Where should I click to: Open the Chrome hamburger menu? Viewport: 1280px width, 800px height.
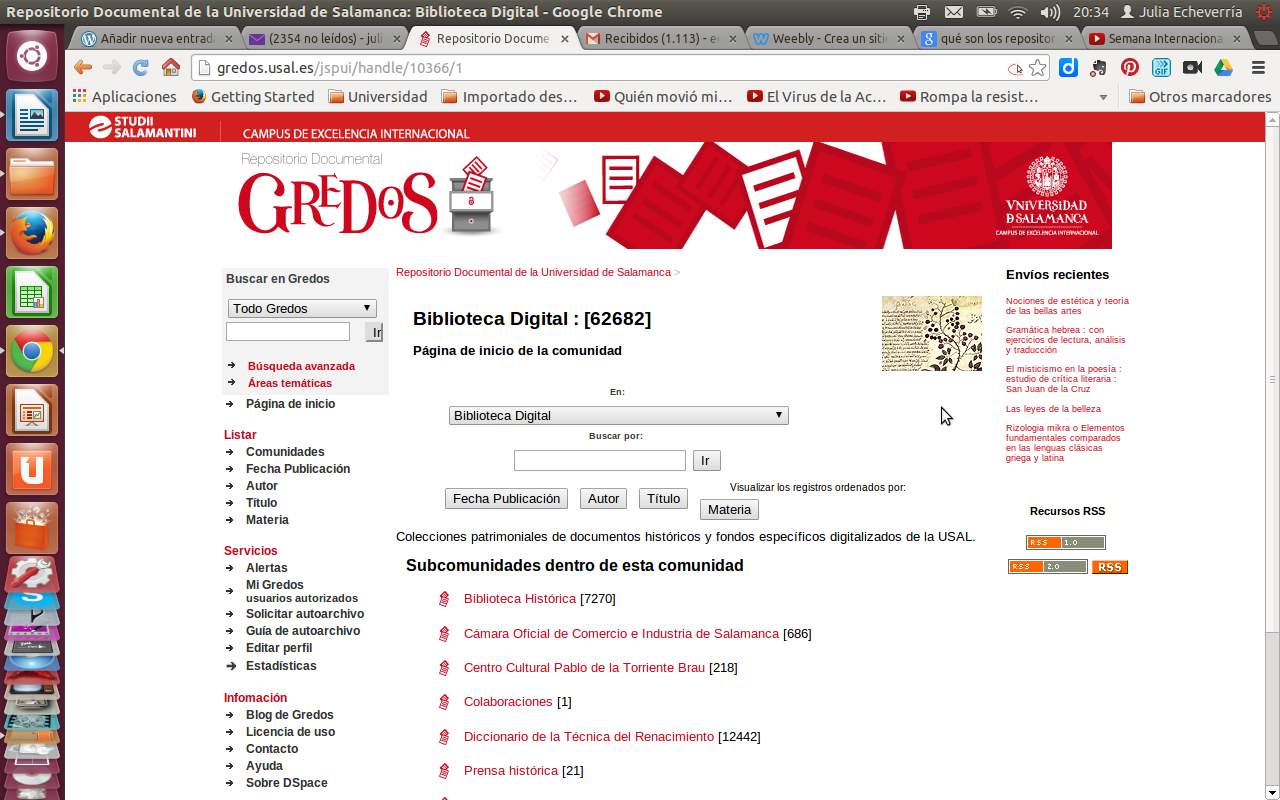tap(1258, 68)
